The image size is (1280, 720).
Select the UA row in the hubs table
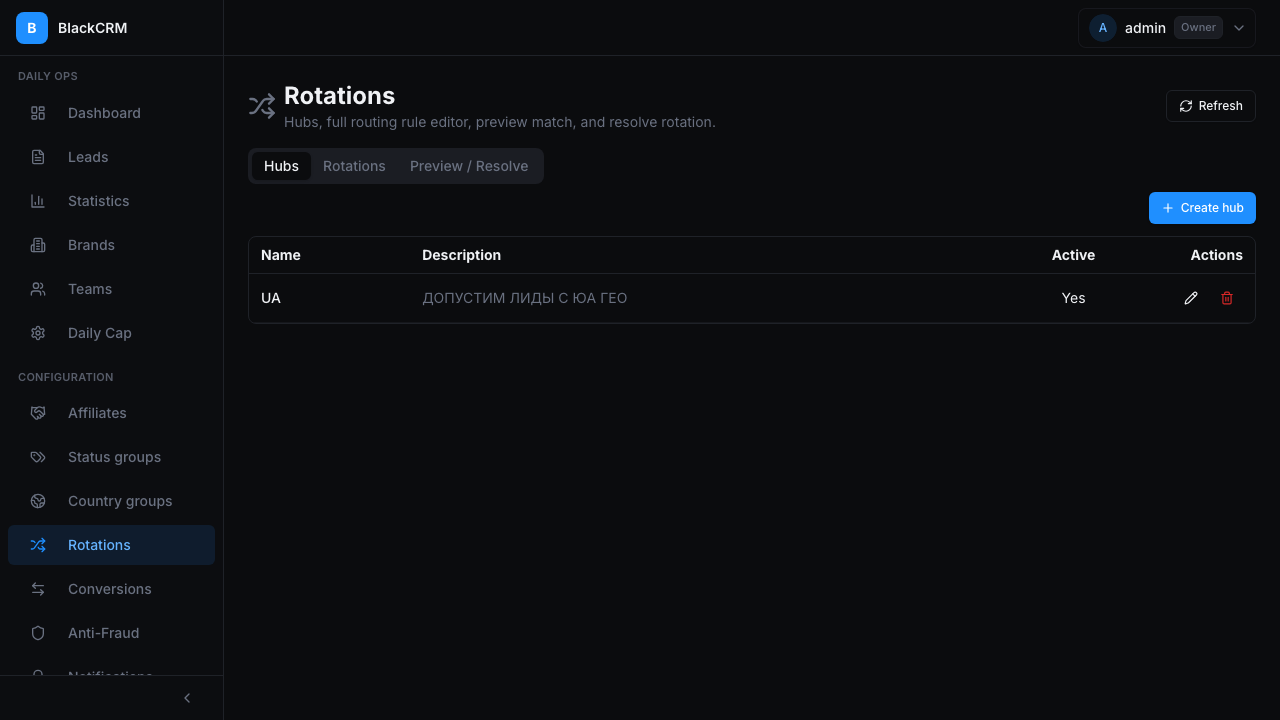pyautogui.click(x=600, y=298)
